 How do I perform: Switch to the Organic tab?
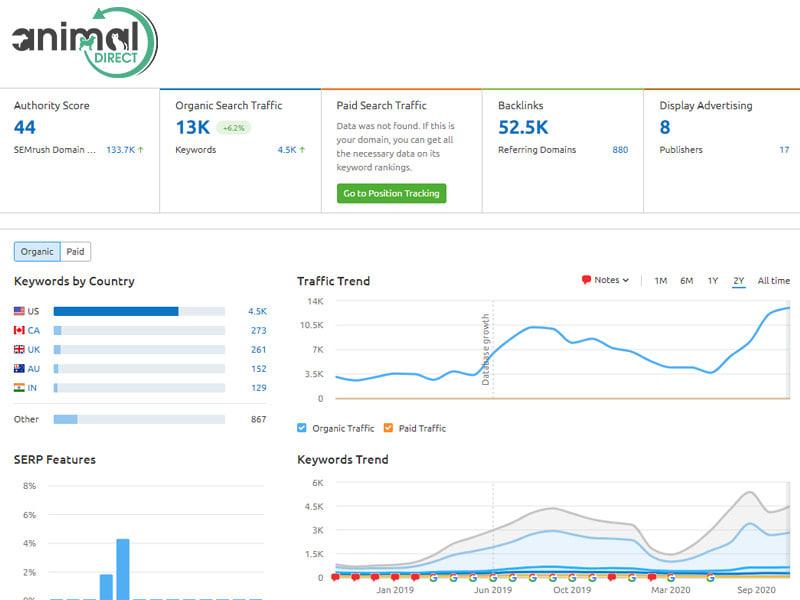click(x=37, y=251)
